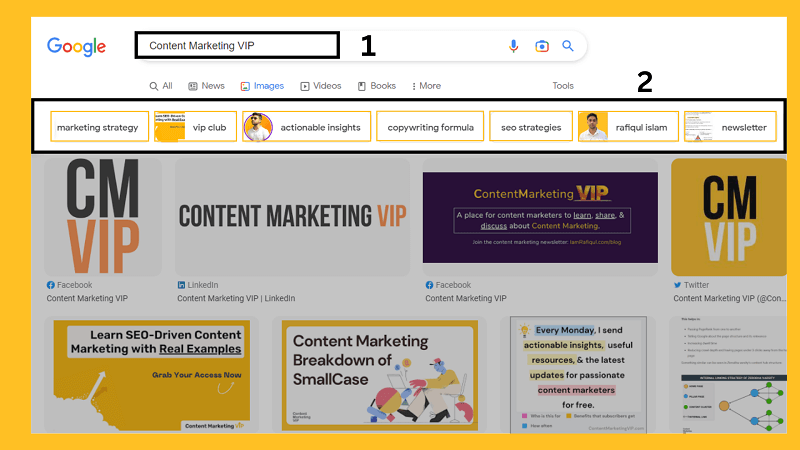The image size is (800, 450).
Task: Switch to the All results tab
Action: coord(161,86)
